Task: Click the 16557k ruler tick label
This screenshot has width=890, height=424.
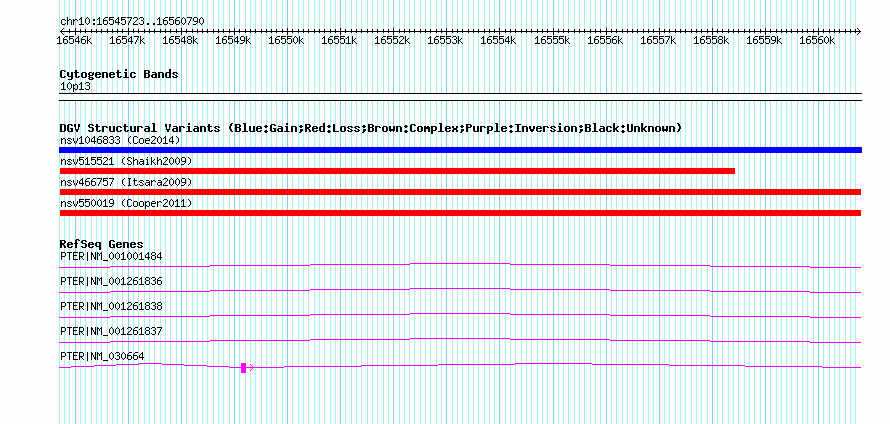Action: tap(658, 40)
